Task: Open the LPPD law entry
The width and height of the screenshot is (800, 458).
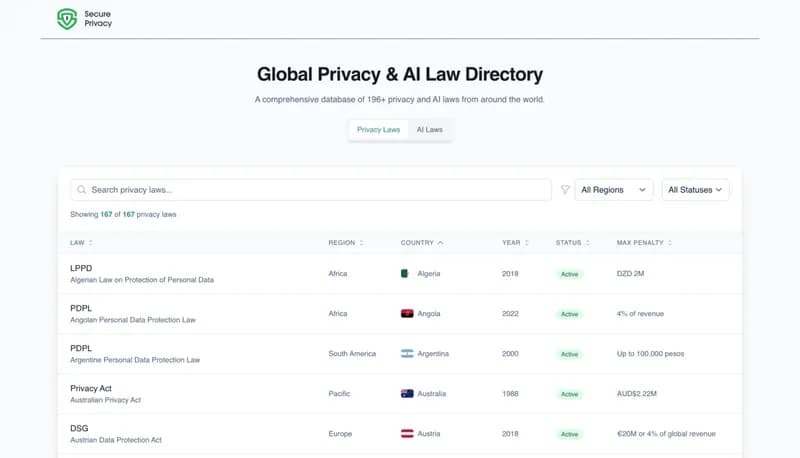Action: [x=81, y=268]
